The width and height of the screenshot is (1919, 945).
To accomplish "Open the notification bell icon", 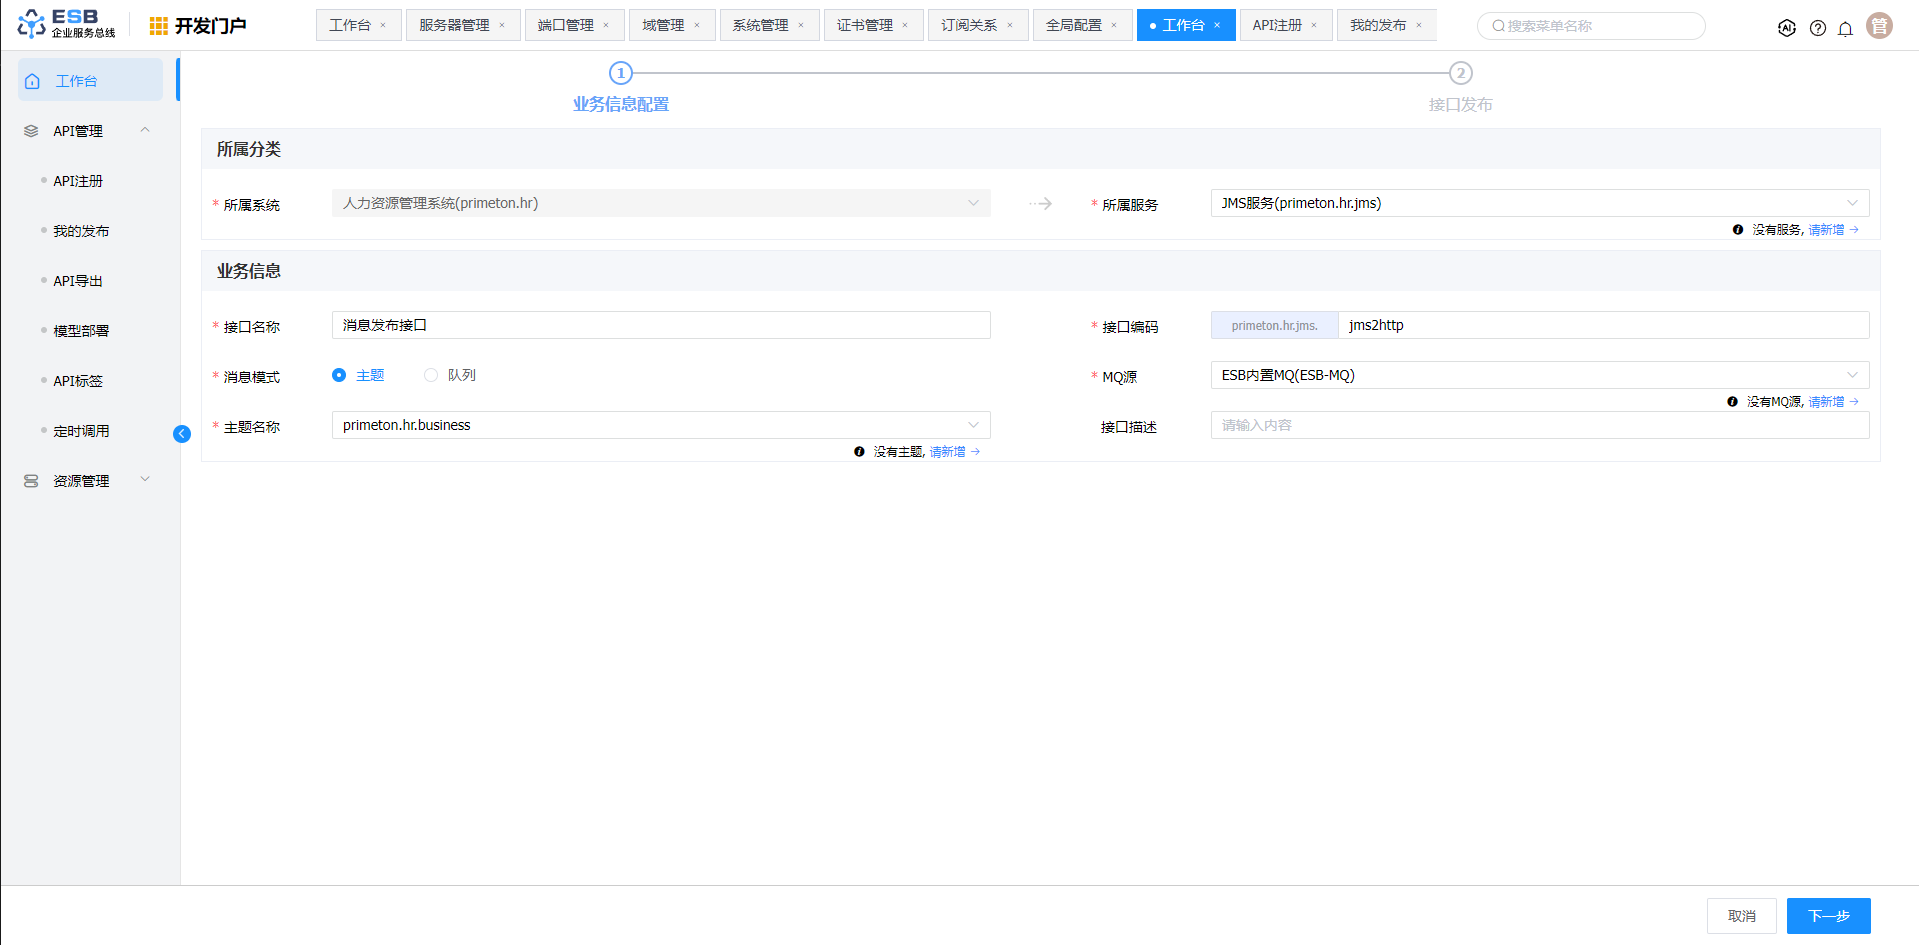I will coord(1845,28).
